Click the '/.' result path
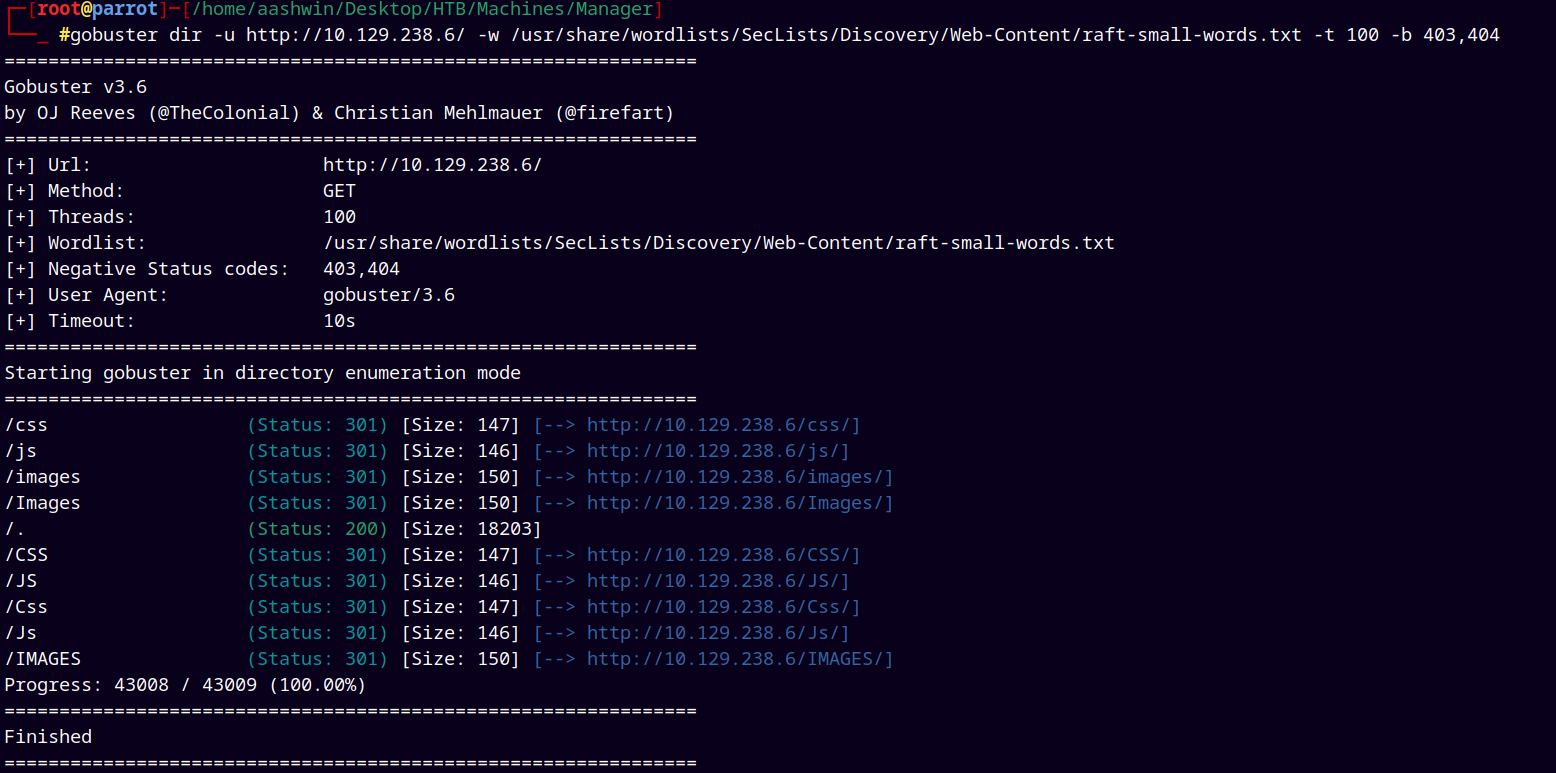The width and height of the screenshot is (1556, 773). point(15,529)
